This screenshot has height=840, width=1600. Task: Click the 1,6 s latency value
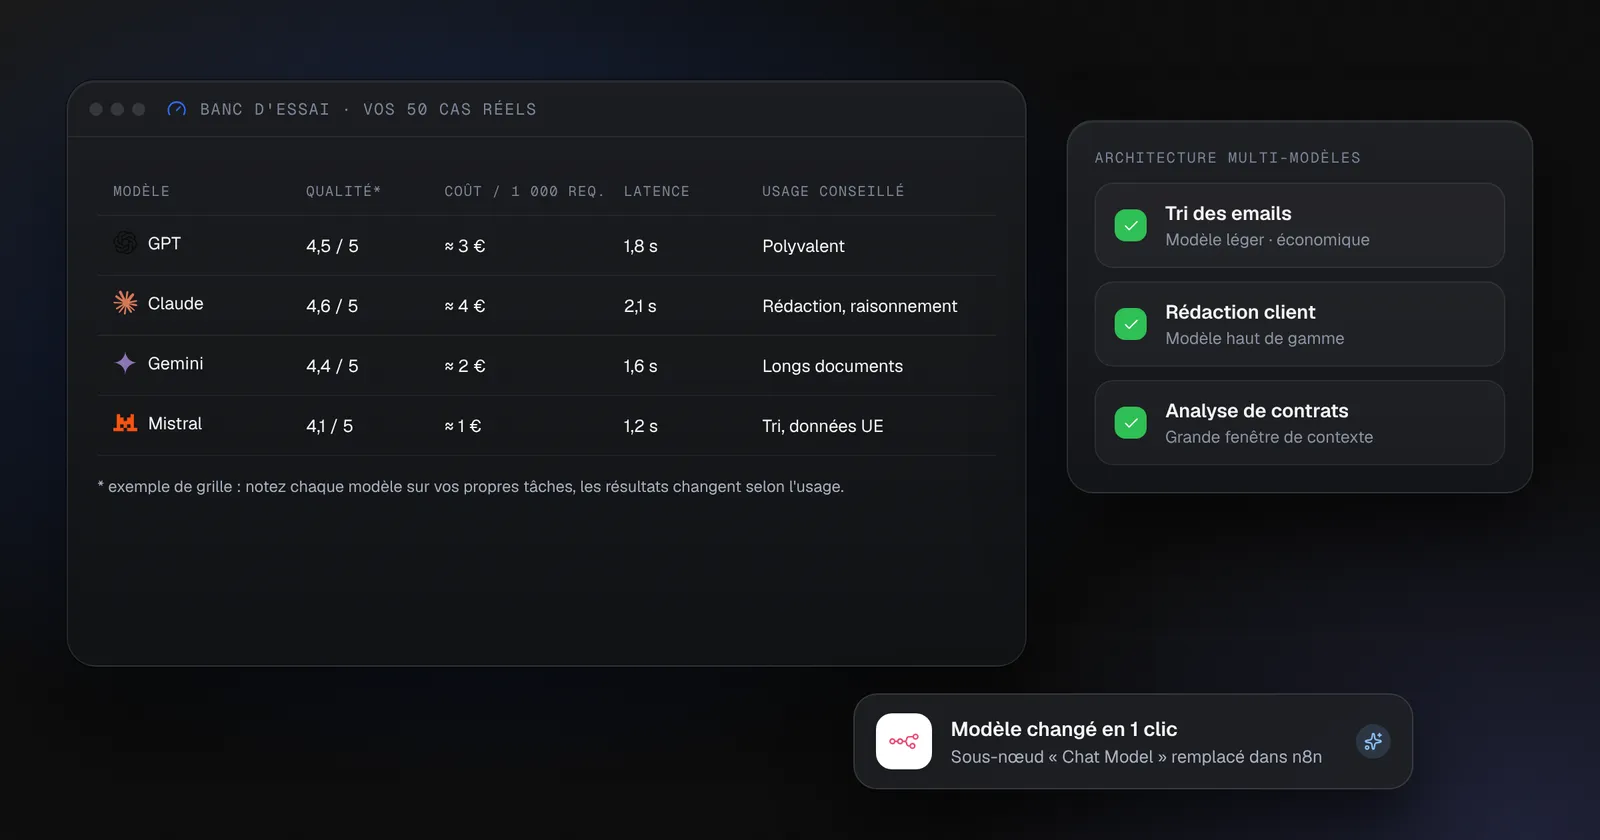point(640,366)
